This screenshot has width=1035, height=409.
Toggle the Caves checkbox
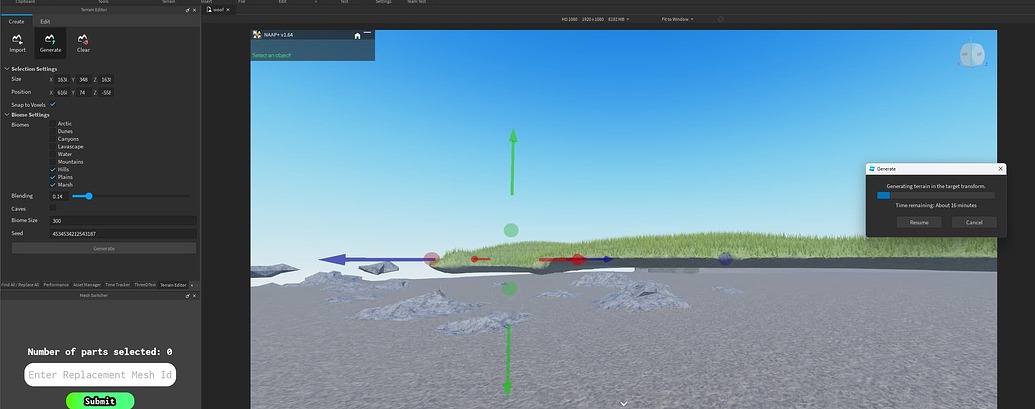(x=53, y=208)
